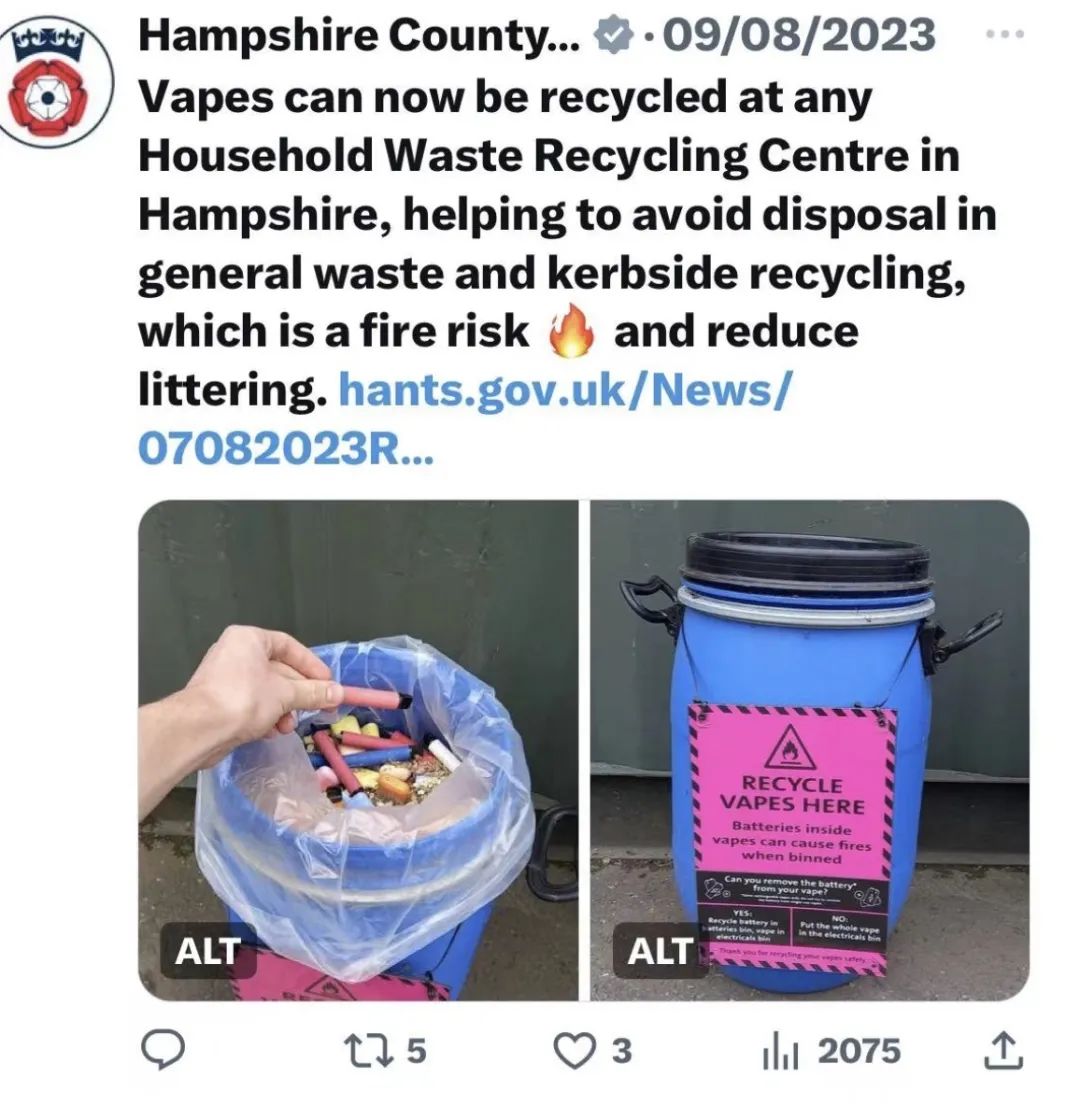Click the verified badge next to Hampshire County

(614, 35)
